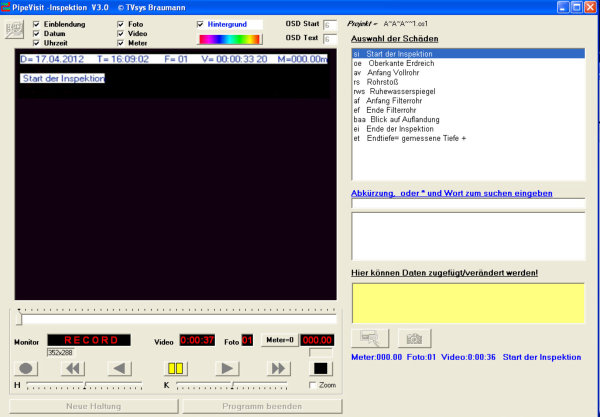Disable the Uhrzeit checkbox
Screen dimensions: 600x417
click(x=37, y=43)
